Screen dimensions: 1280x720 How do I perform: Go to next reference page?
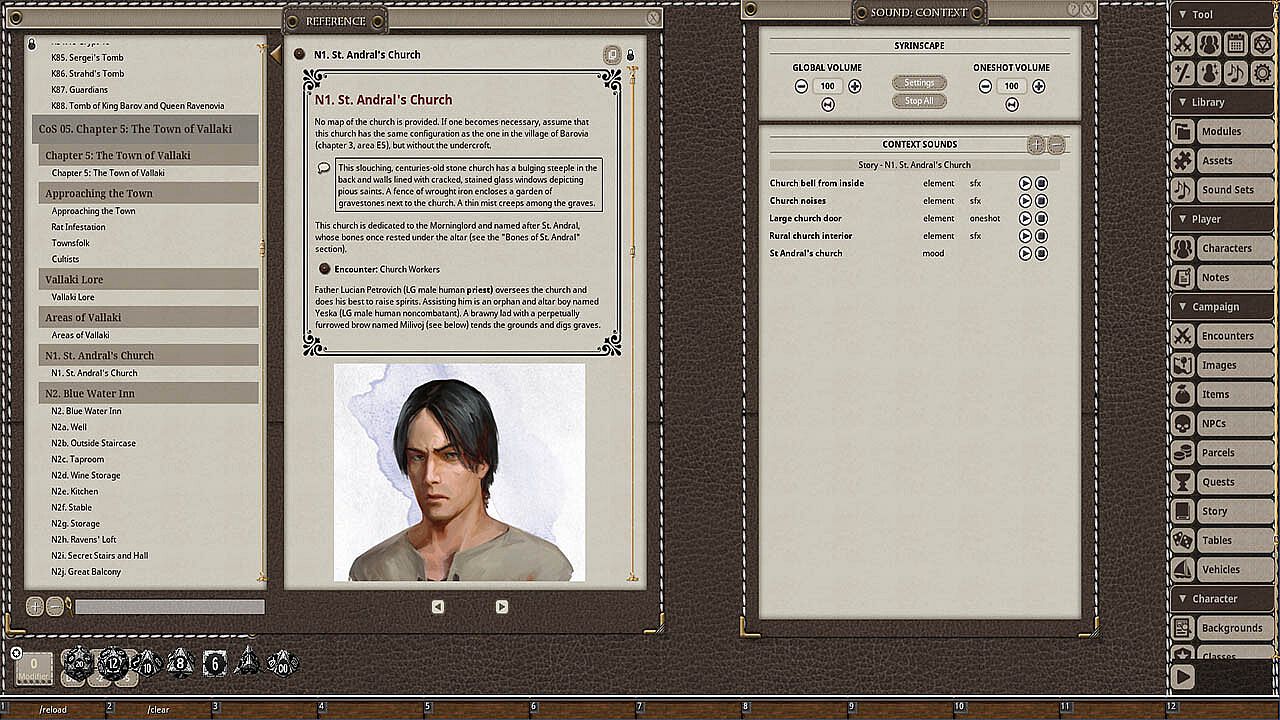502,607
